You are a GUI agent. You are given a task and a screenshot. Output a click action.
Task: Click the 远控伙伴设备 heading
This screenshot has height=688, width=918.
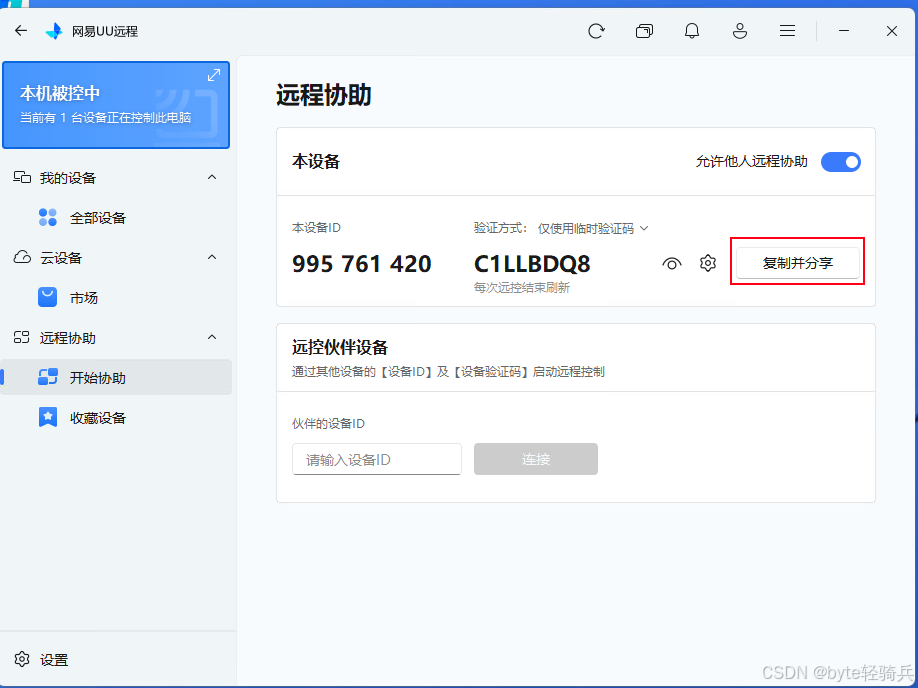click(340, 347)
